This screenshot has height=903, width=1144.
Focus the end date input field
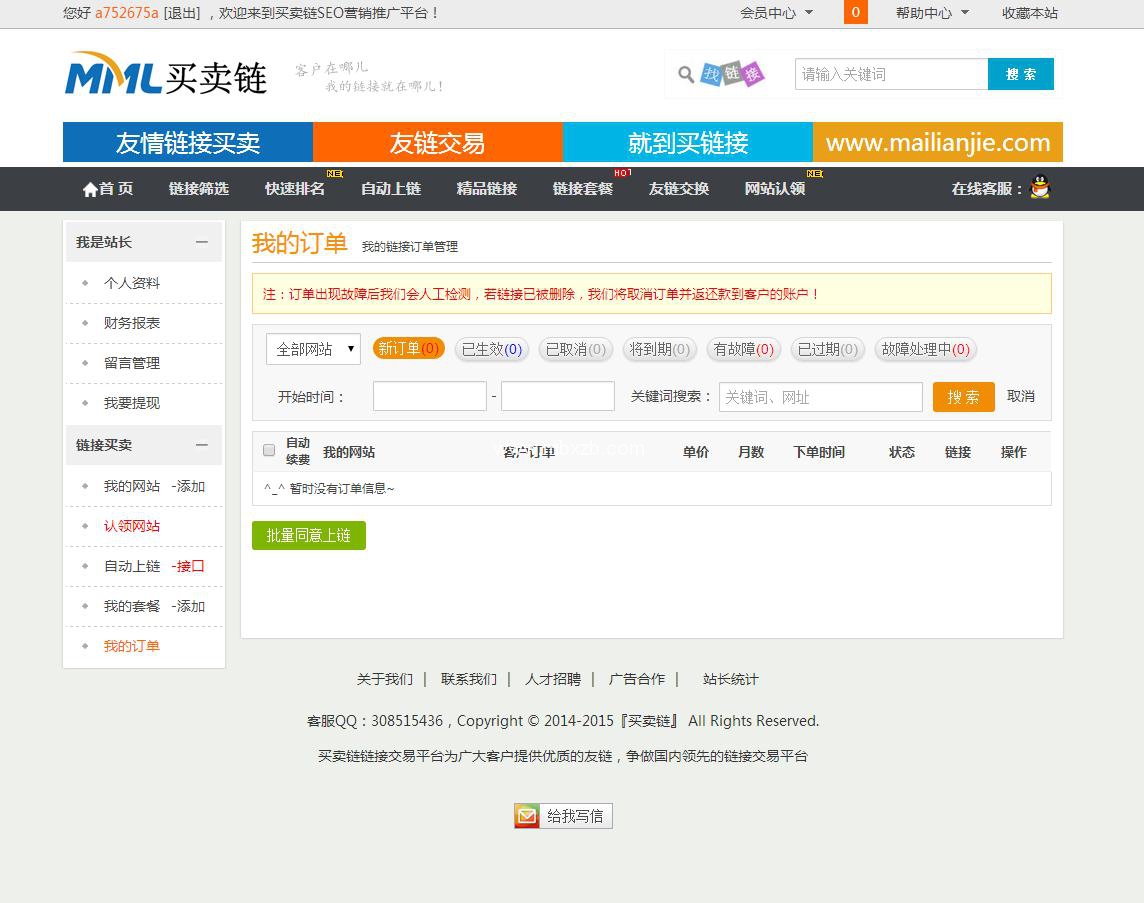(x=557, y=396)
